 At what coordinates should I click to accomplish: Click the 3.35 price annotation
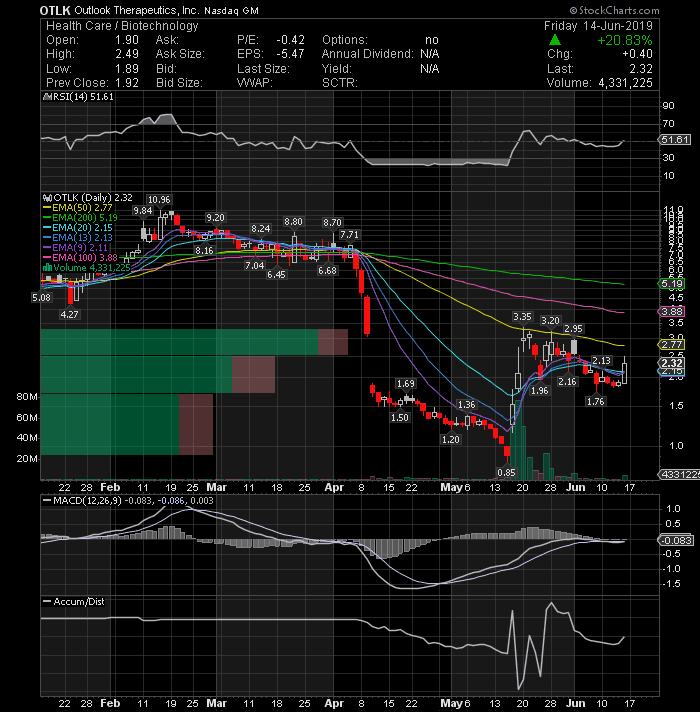pos(522,316)
